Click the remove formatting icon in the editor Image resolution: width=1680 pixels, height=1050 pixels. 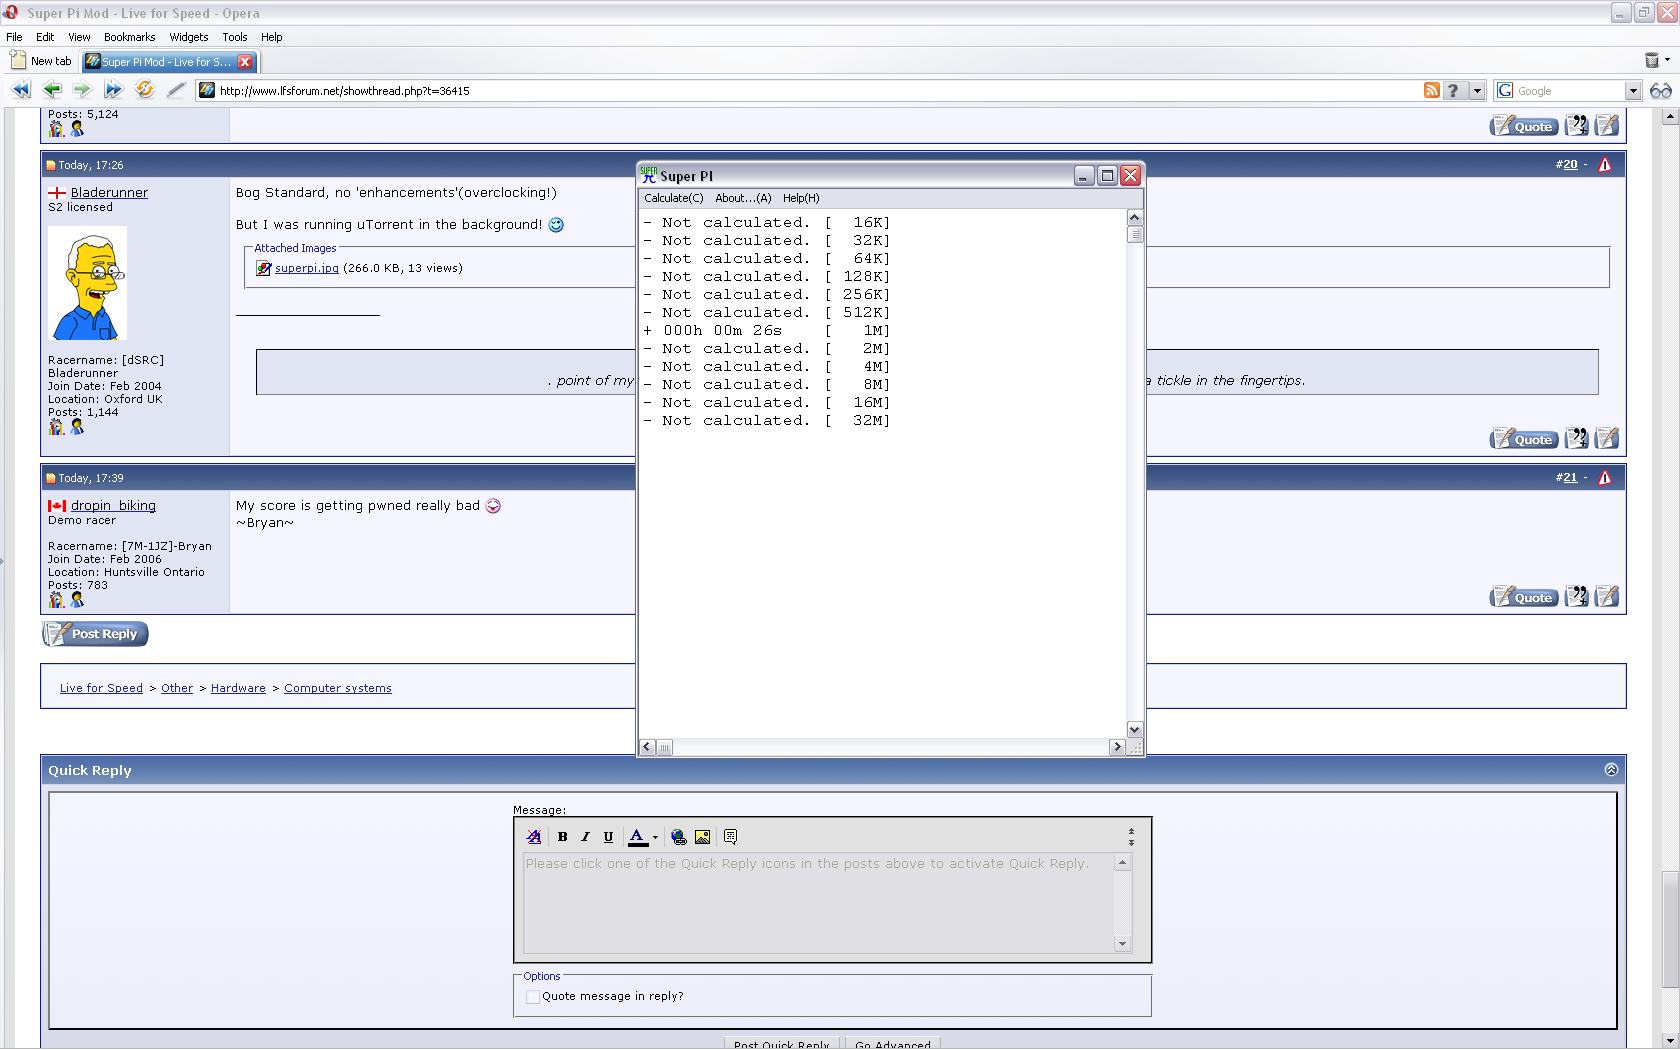coord(534,837)
